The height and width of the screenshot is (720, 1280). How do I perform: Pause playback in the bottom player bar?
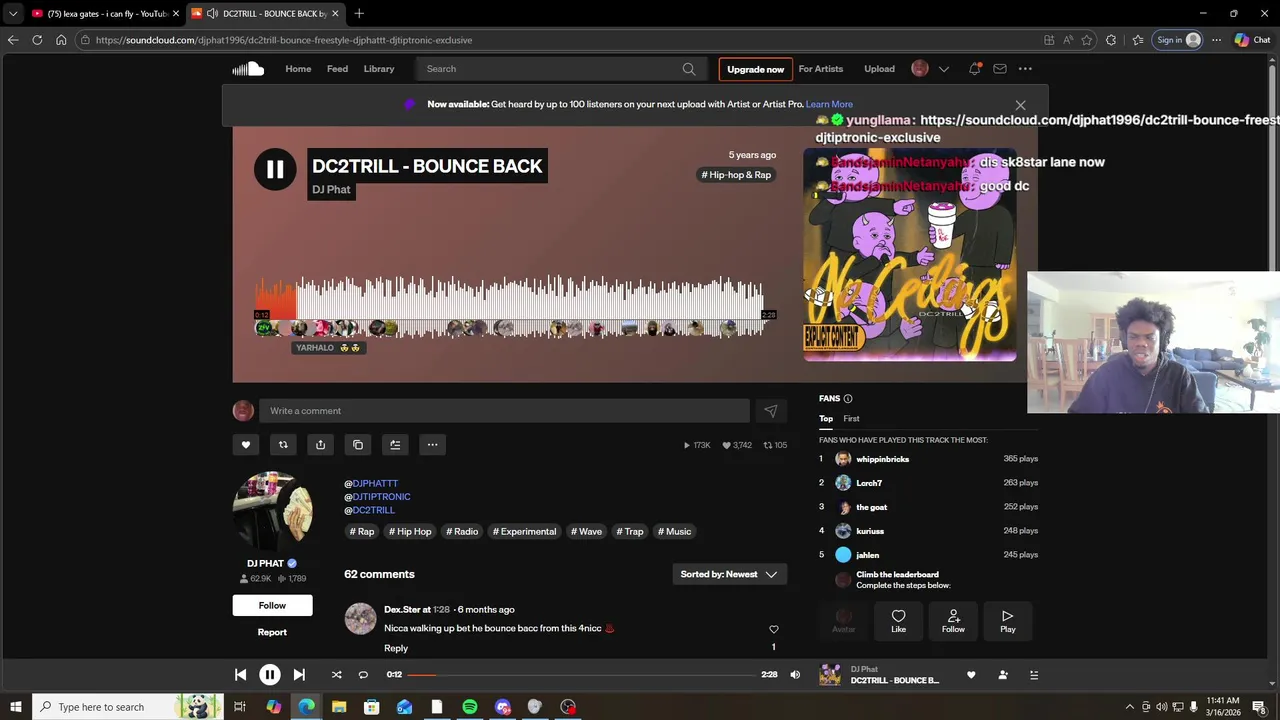pos(270,675)
